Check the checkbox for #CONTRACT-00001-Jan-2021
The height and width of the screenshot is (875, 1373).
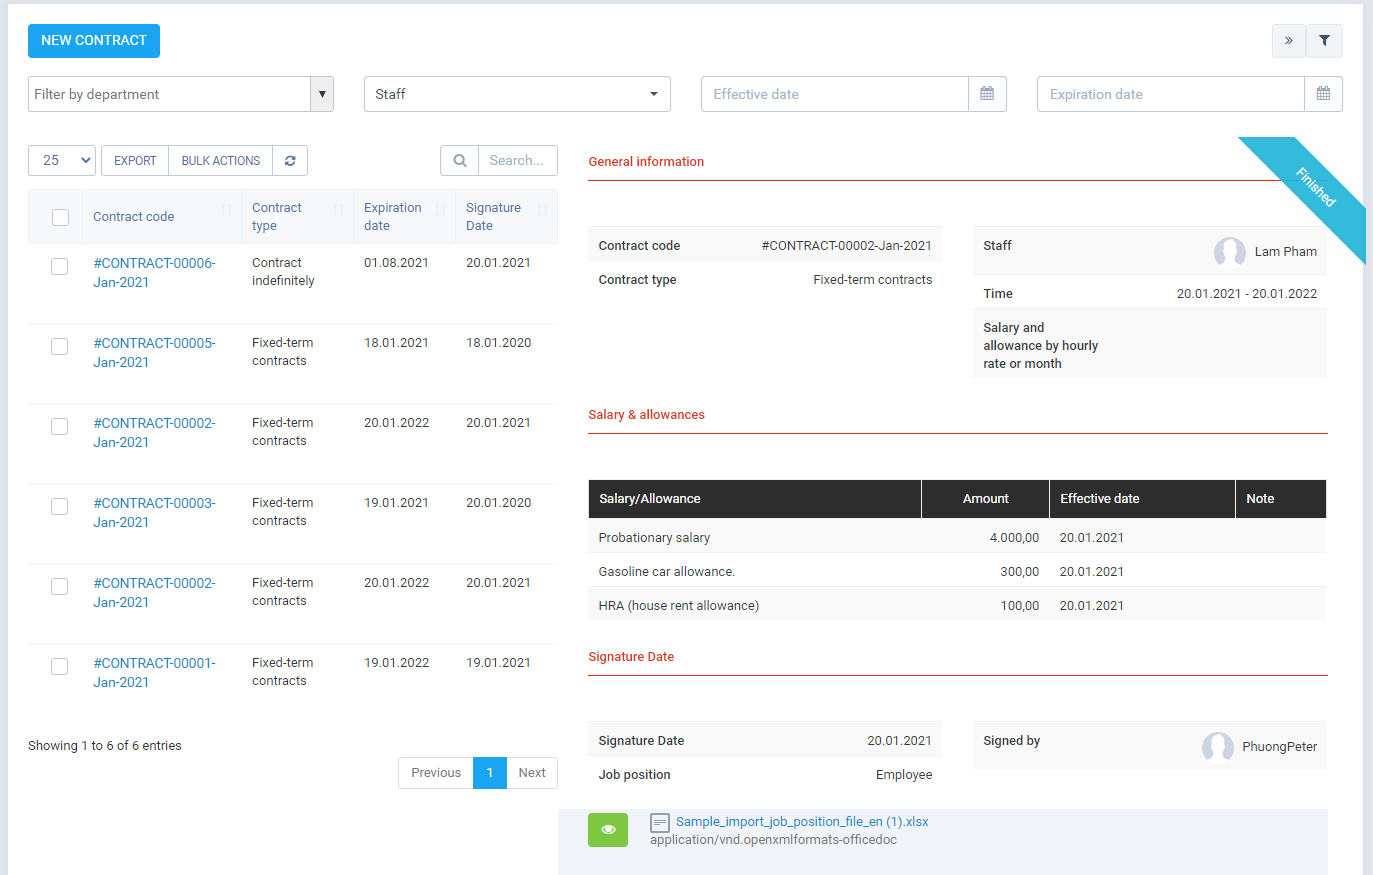pyautogui.click(x=59, y=666)
